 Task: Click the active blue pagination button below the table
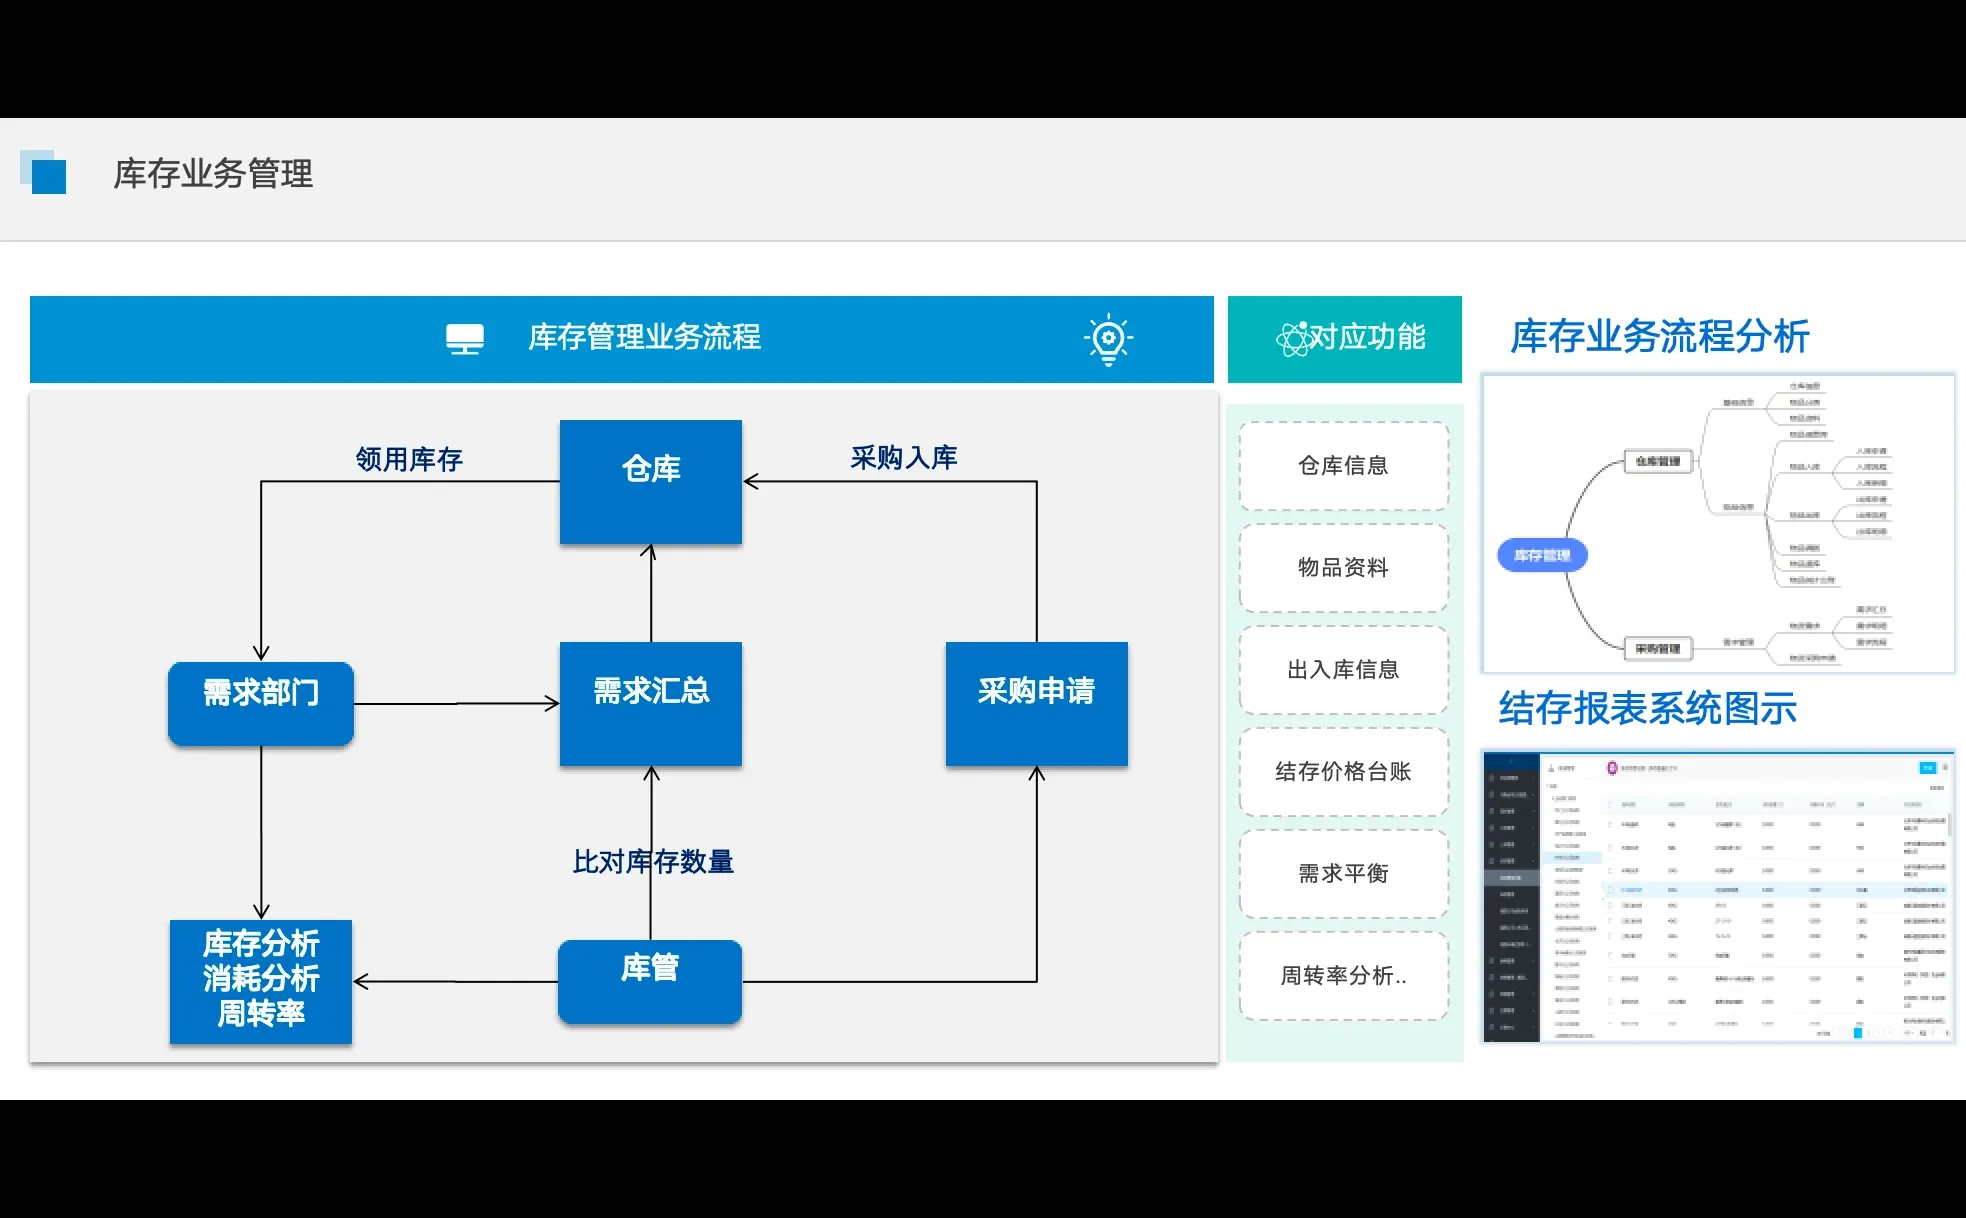(x=1858, y=1032)
